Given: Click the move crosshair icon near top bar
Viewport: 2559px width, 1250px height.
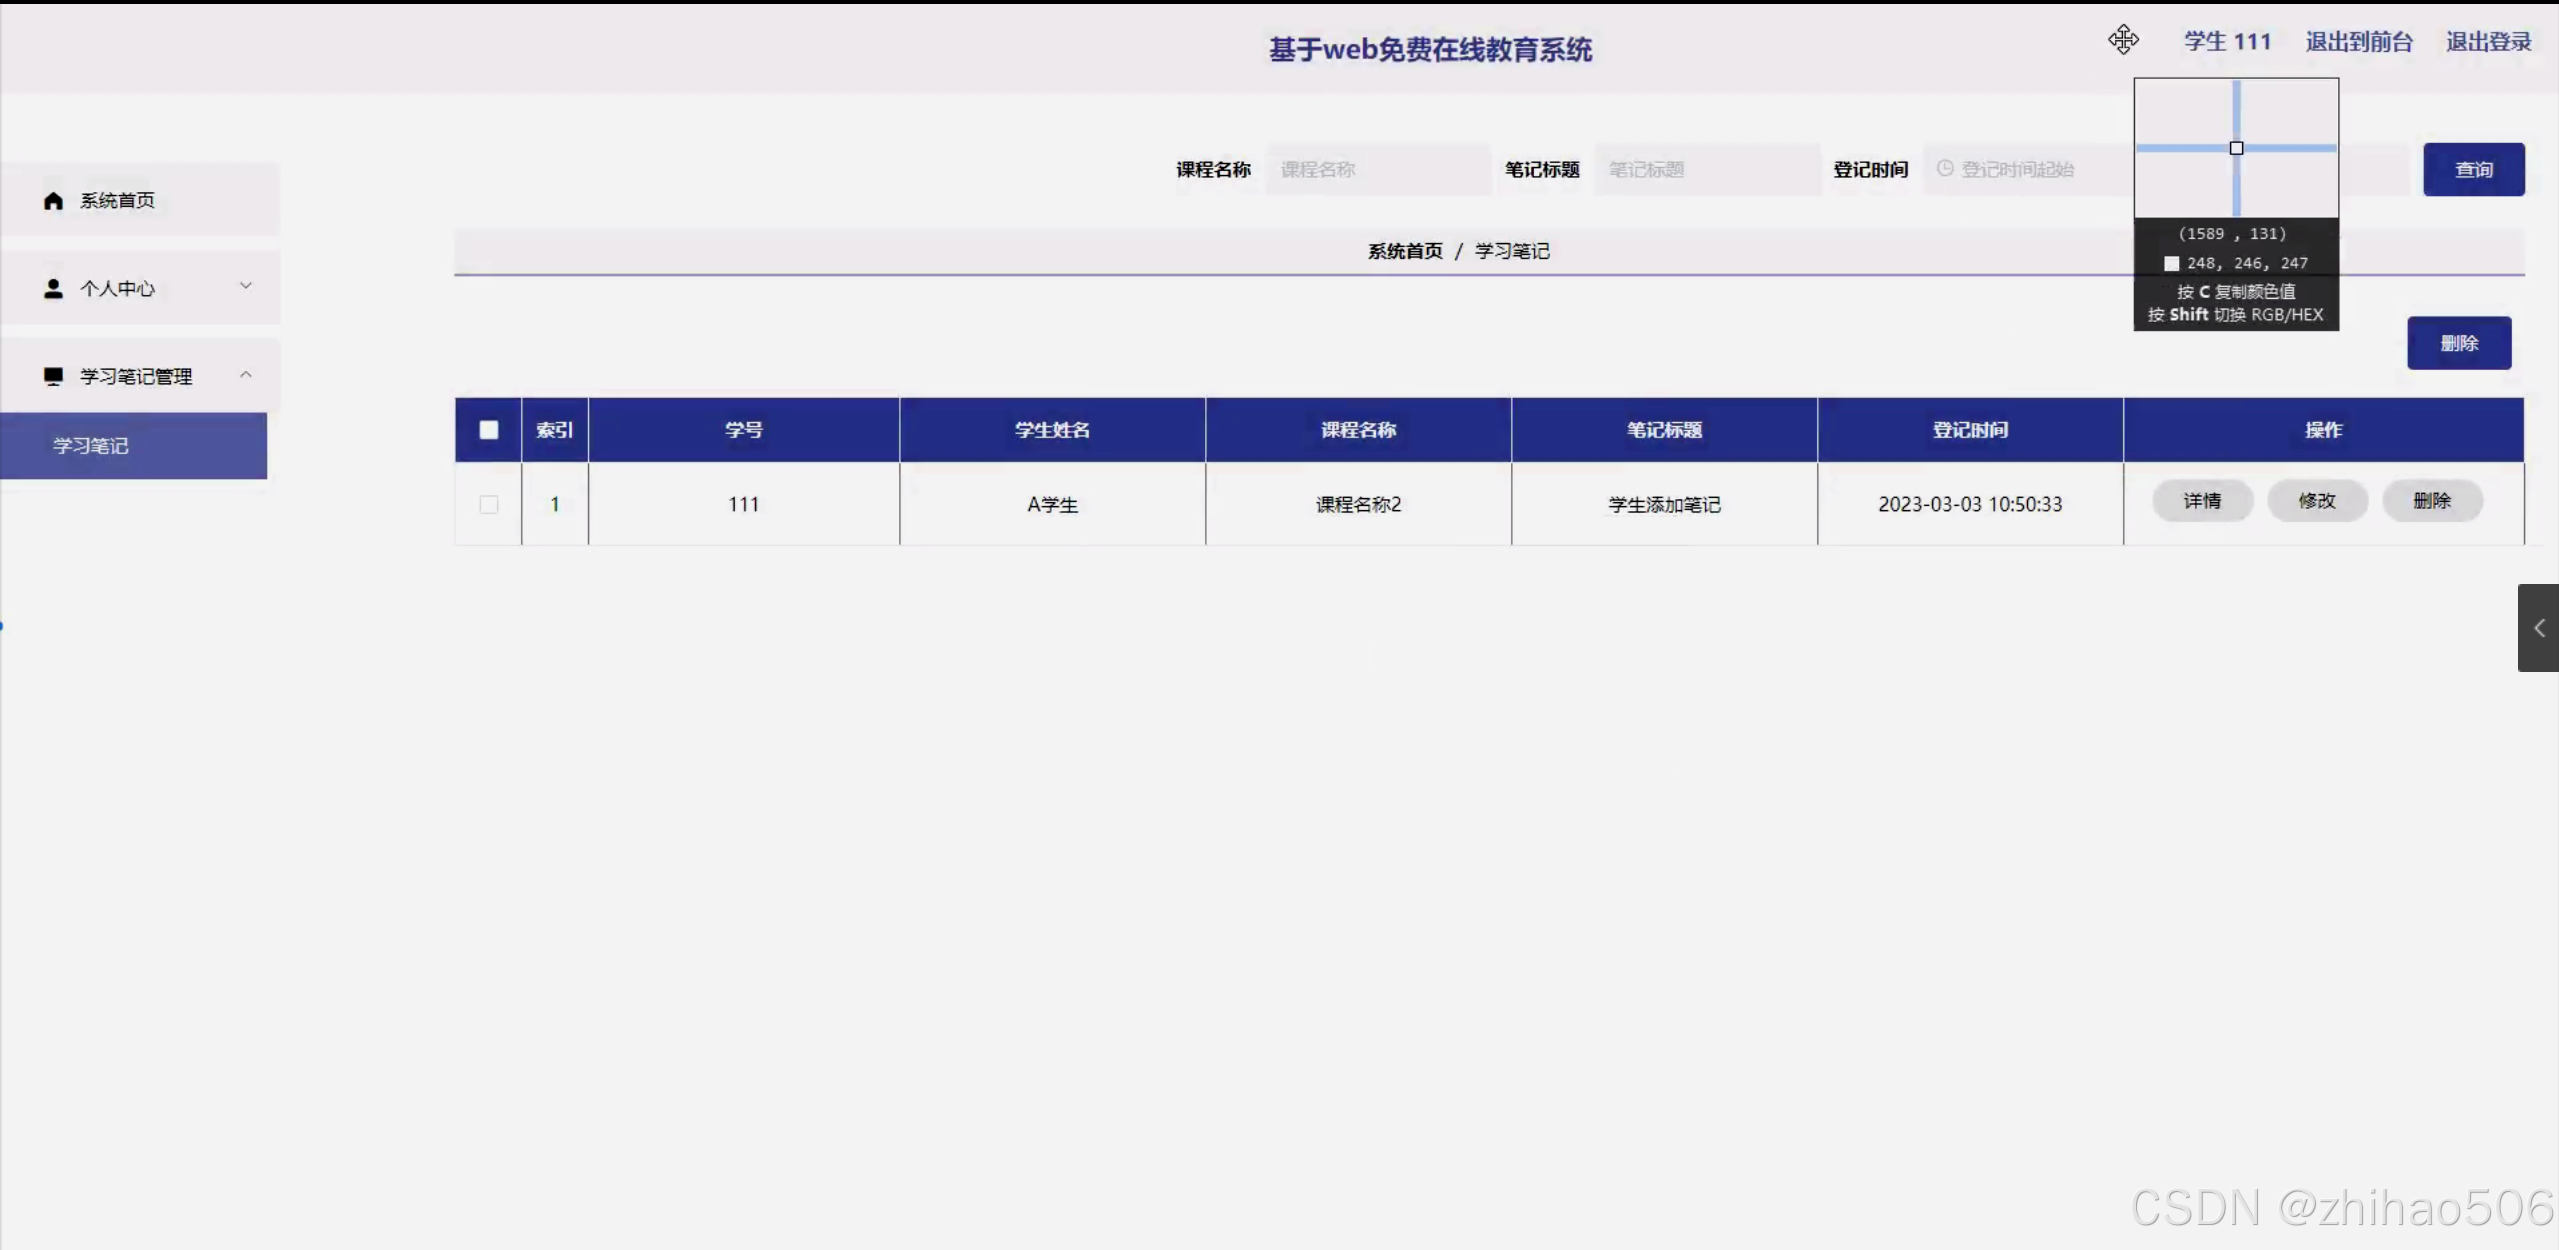Looking at the screenshot, I should pyautogui.click(x=2124, y=40).
